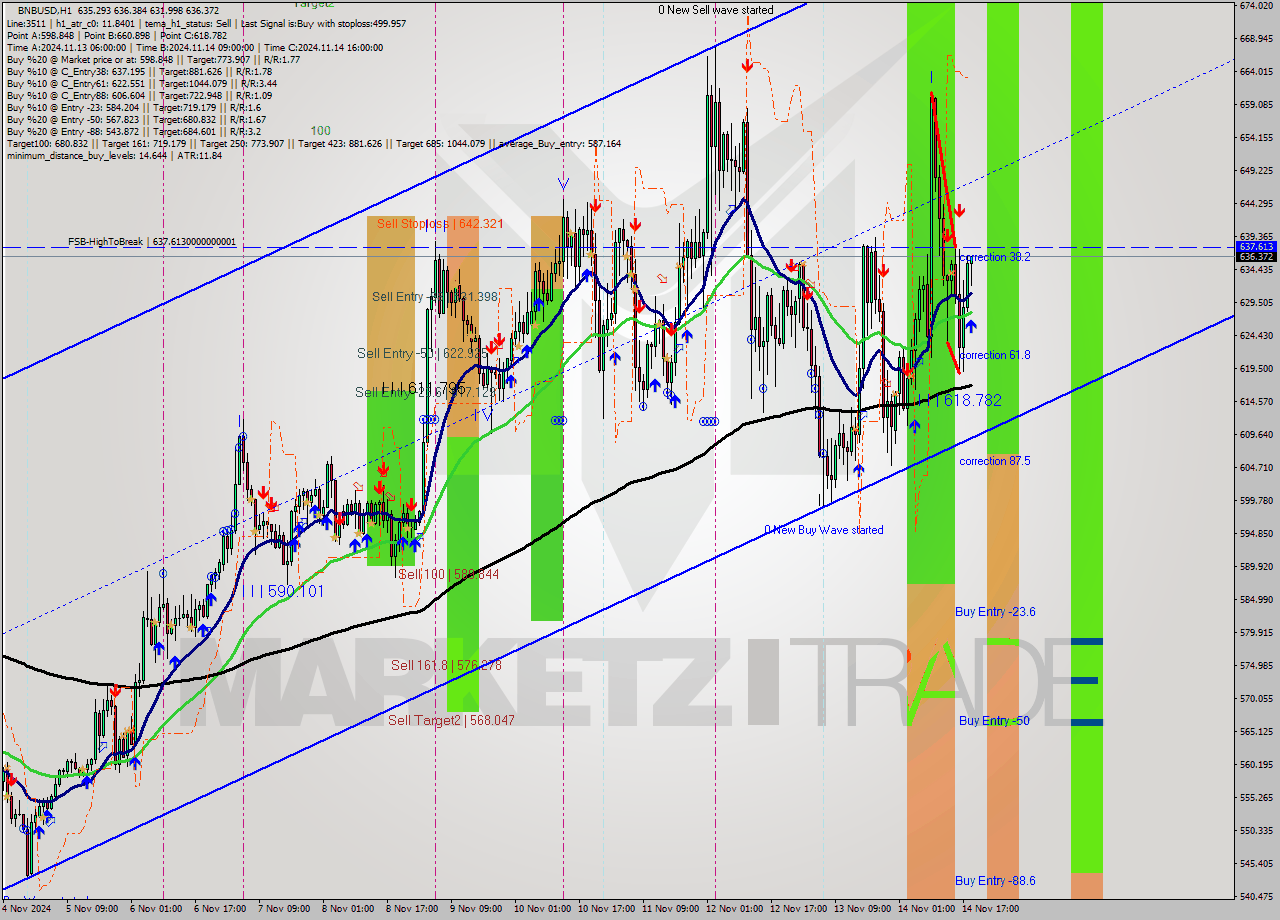This screenshot has height=920, width=1280.
Task: Click the Sell 100 | 589.844 label
Action: point(448,574)
